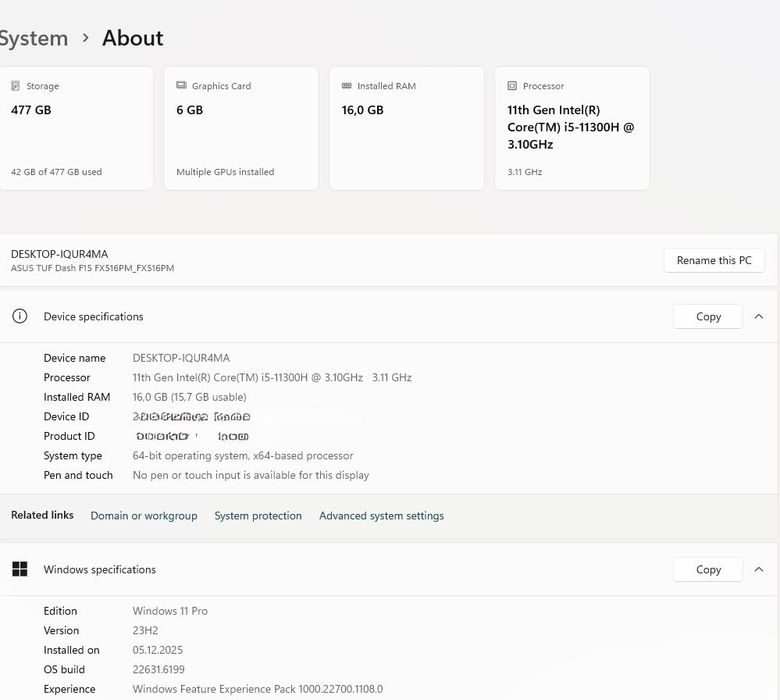Click the Version value 23H2
Image resolution: width=780 pixels, height=700 pixels.
145,630
